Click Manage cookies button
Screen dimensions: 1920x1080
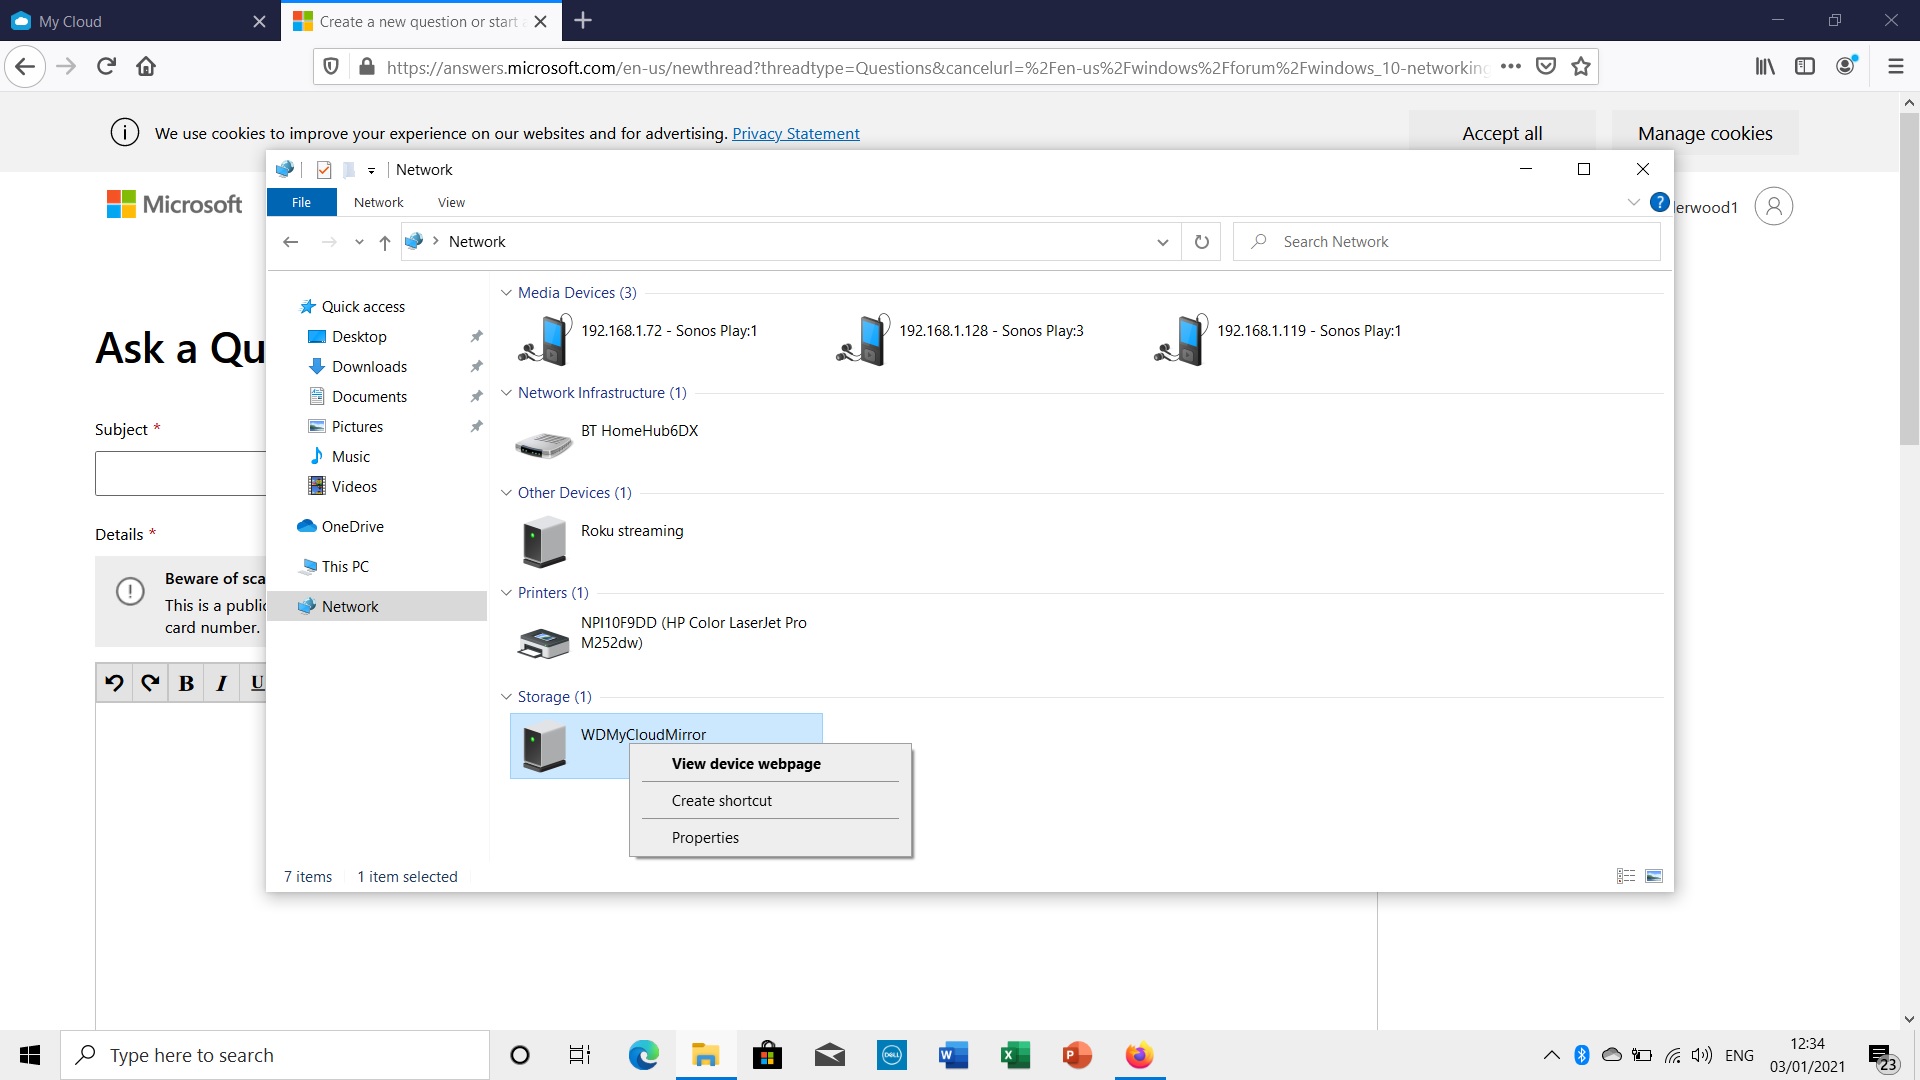(x=1705, y=133)
